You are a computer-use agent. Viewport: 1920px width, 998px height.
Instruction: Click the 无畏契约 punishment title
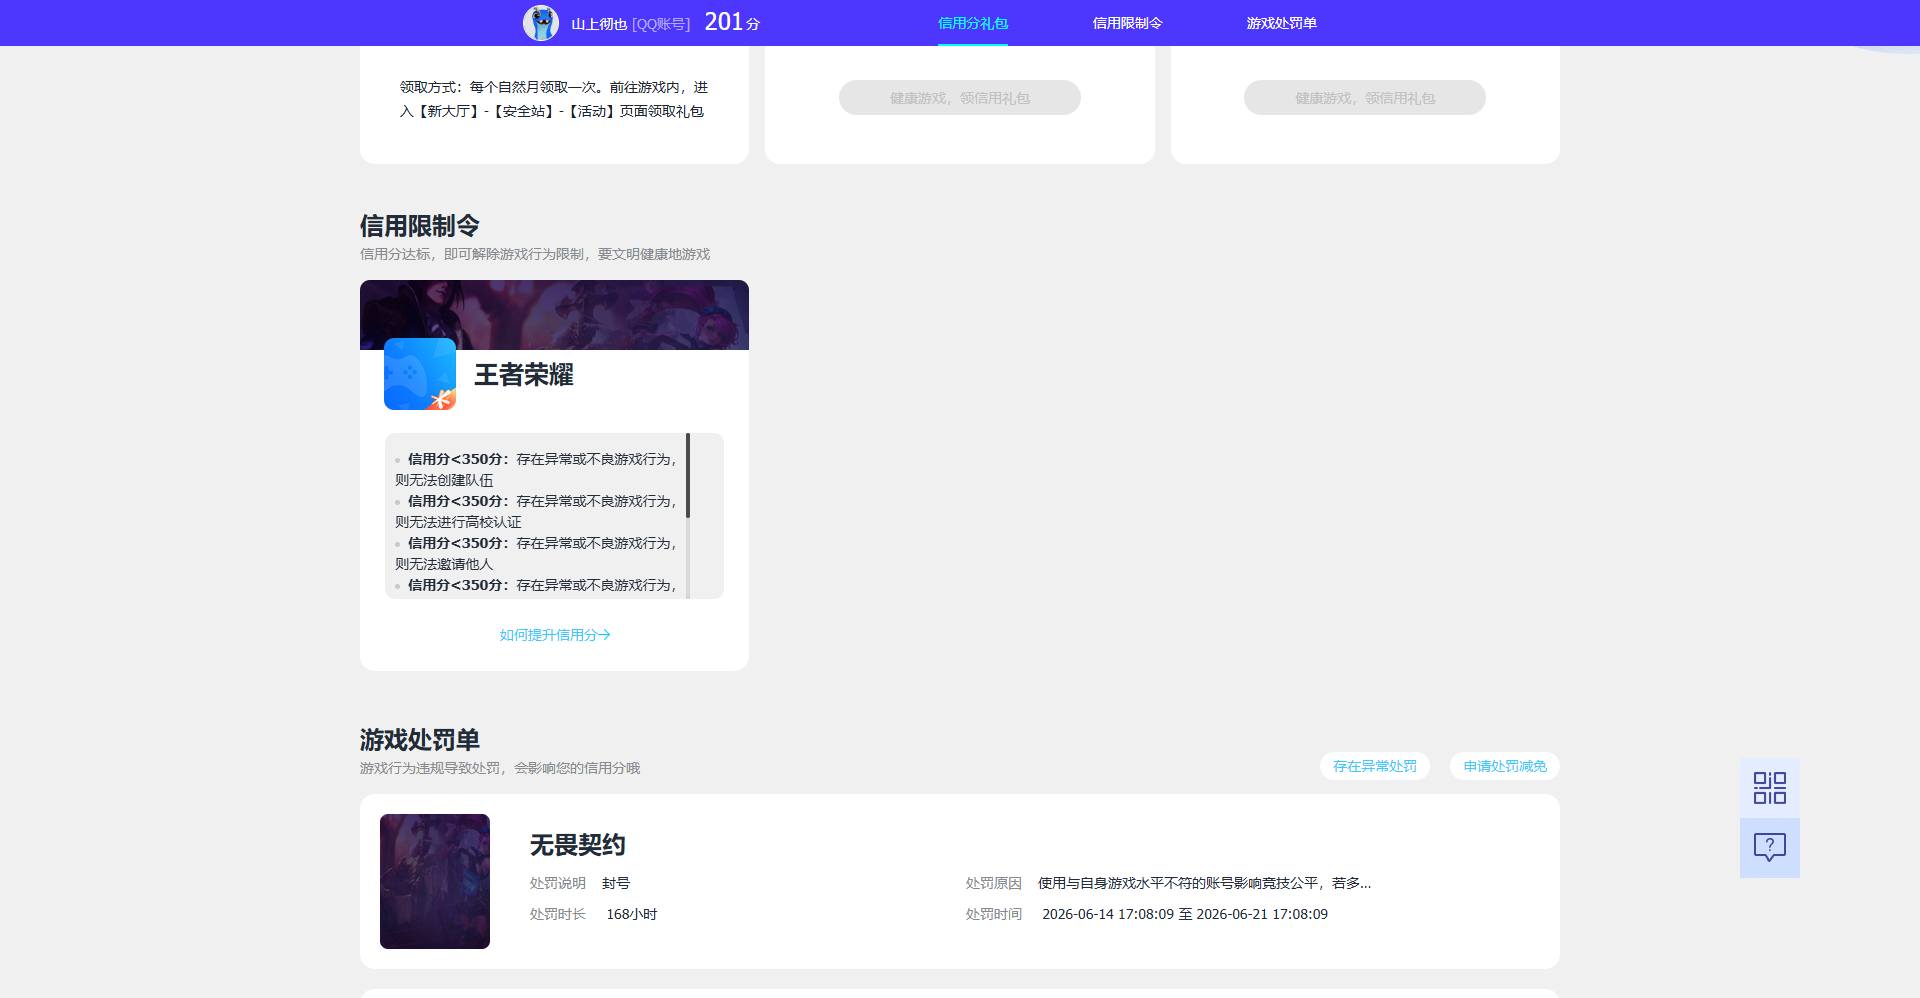577,845
